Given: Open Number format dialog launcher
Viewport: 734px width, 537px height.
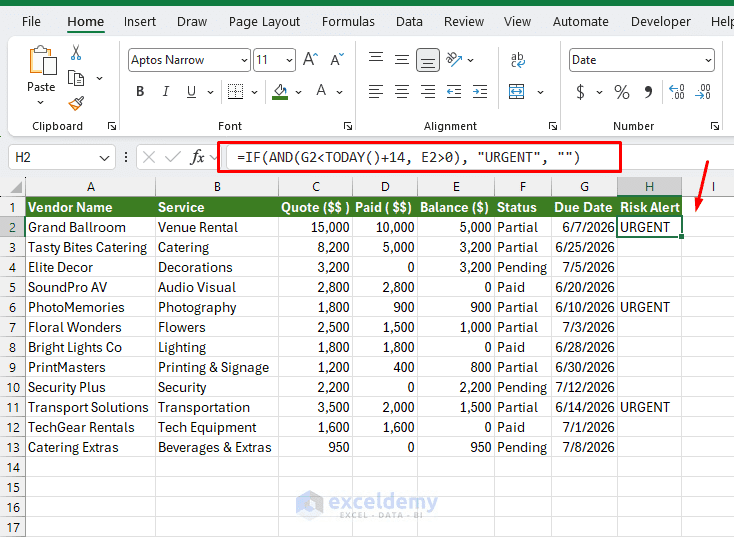Looking at the screenshot, I should [715, 126].
